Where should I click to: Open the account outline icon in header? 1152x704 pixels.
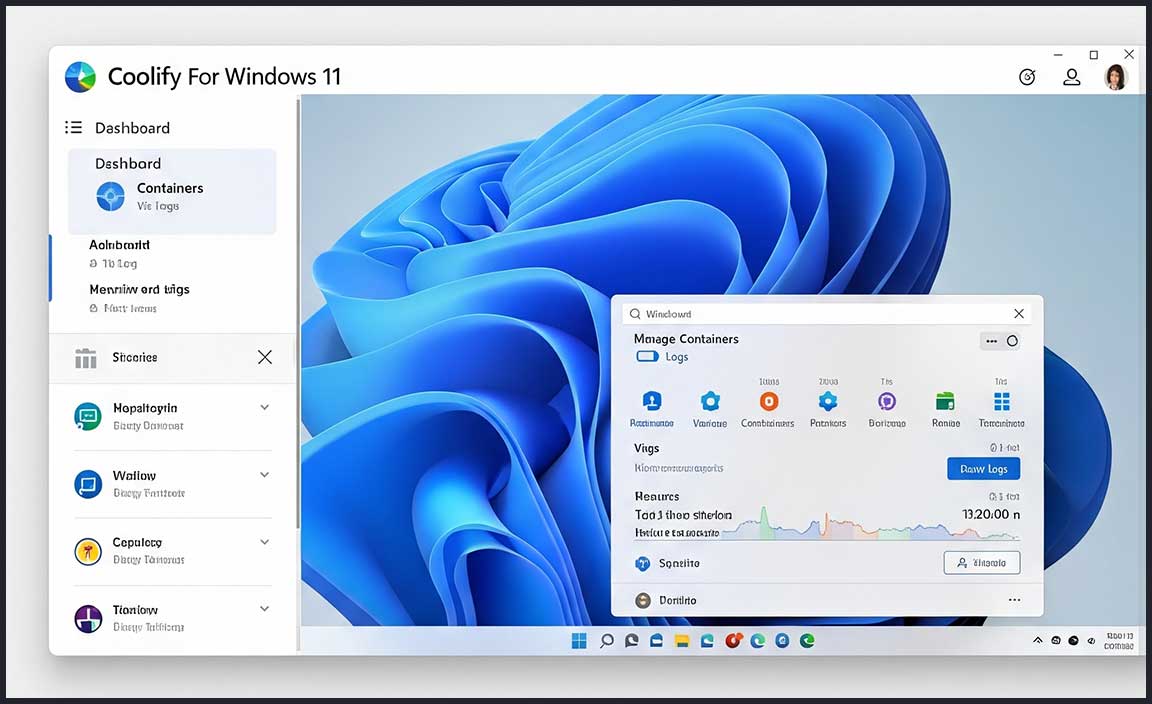1072,77
